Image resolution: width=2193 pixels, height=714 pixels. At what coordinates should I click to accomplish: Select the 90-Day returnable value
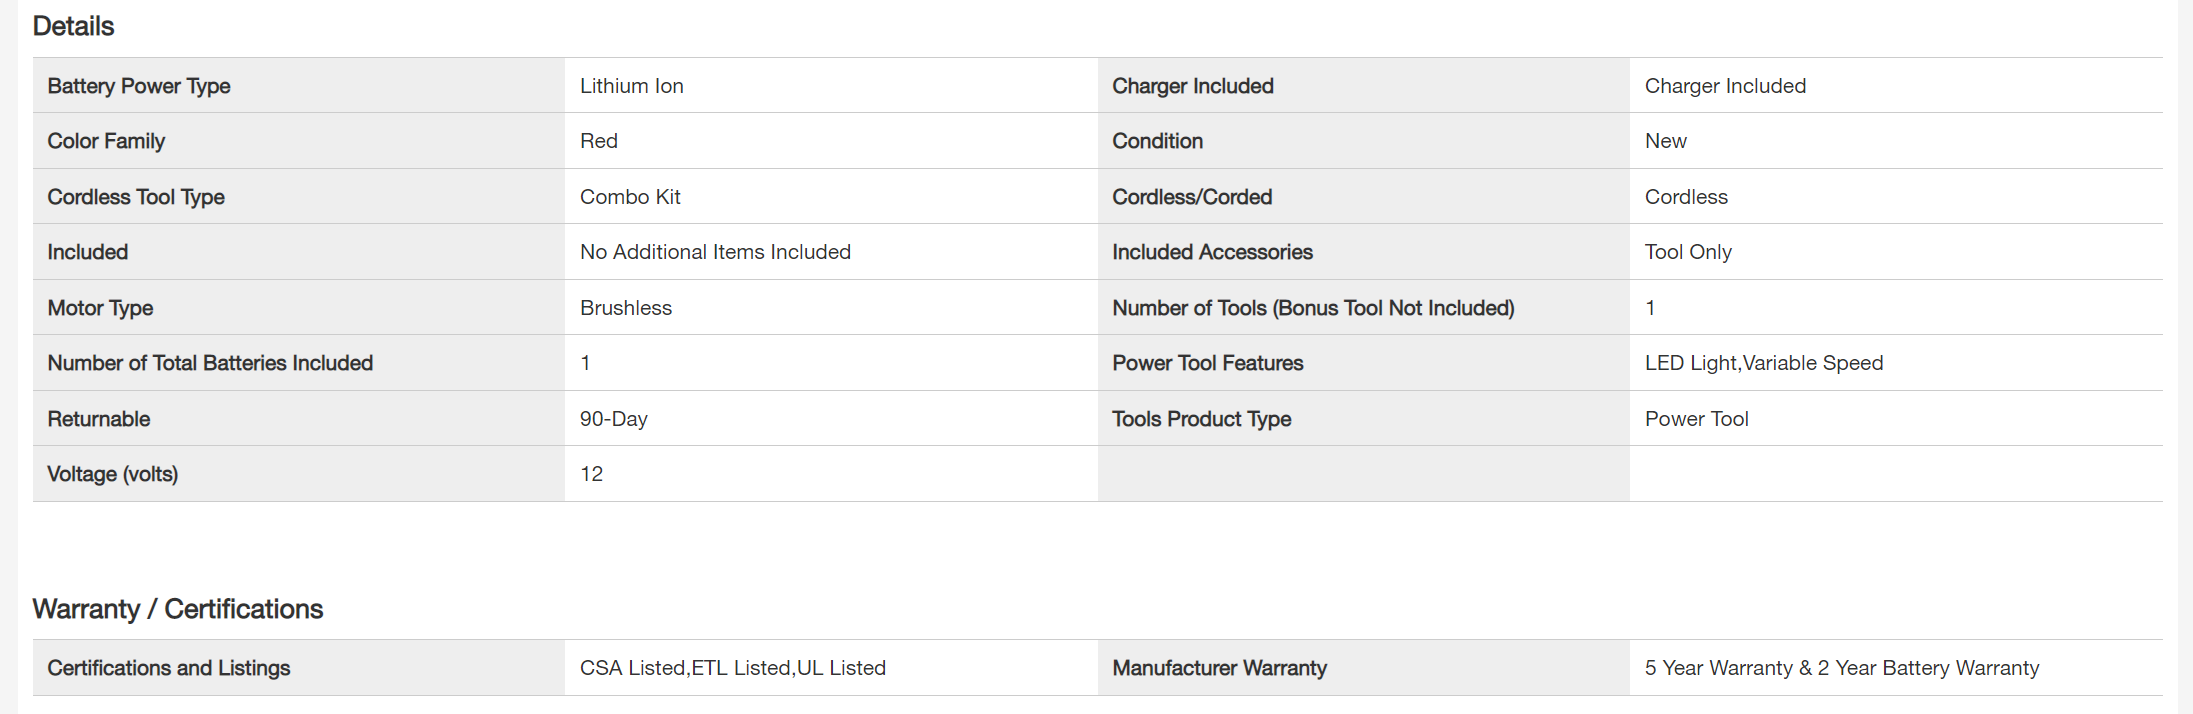tap(613, 419)
